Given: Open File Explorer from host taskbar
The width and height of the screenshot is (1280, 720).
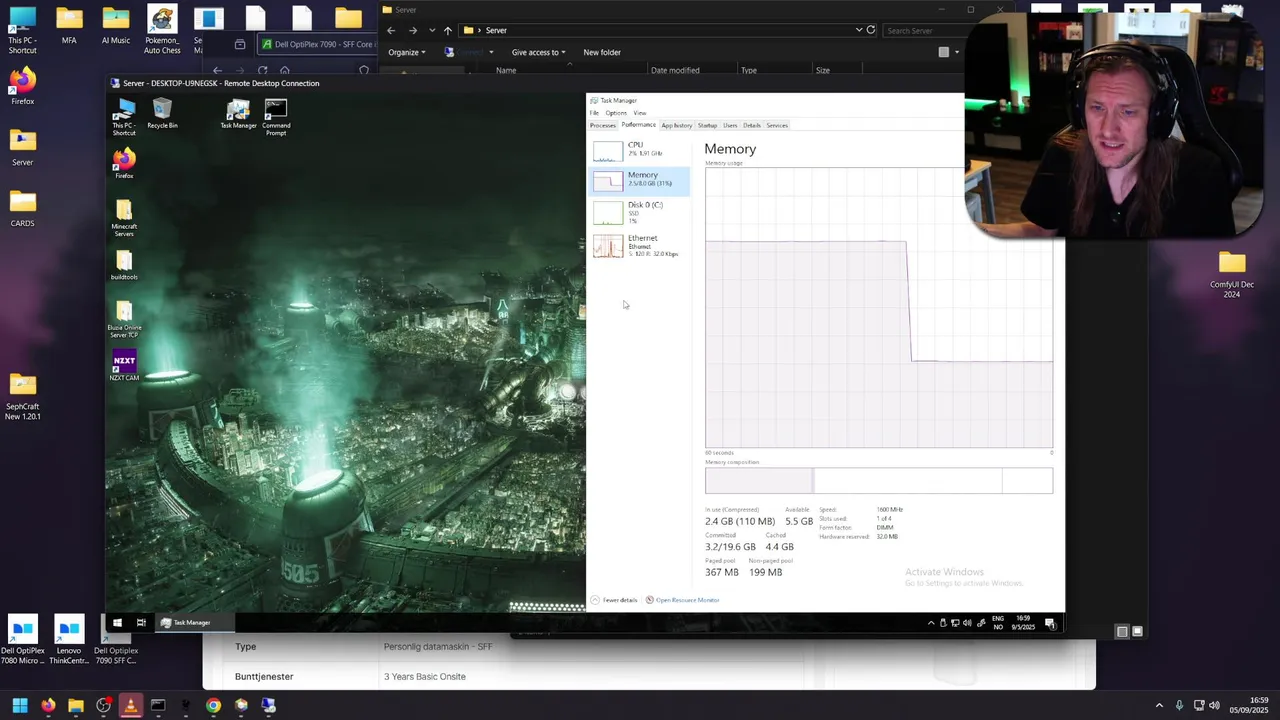Looking at the screenshot, I should pos(75,705).
